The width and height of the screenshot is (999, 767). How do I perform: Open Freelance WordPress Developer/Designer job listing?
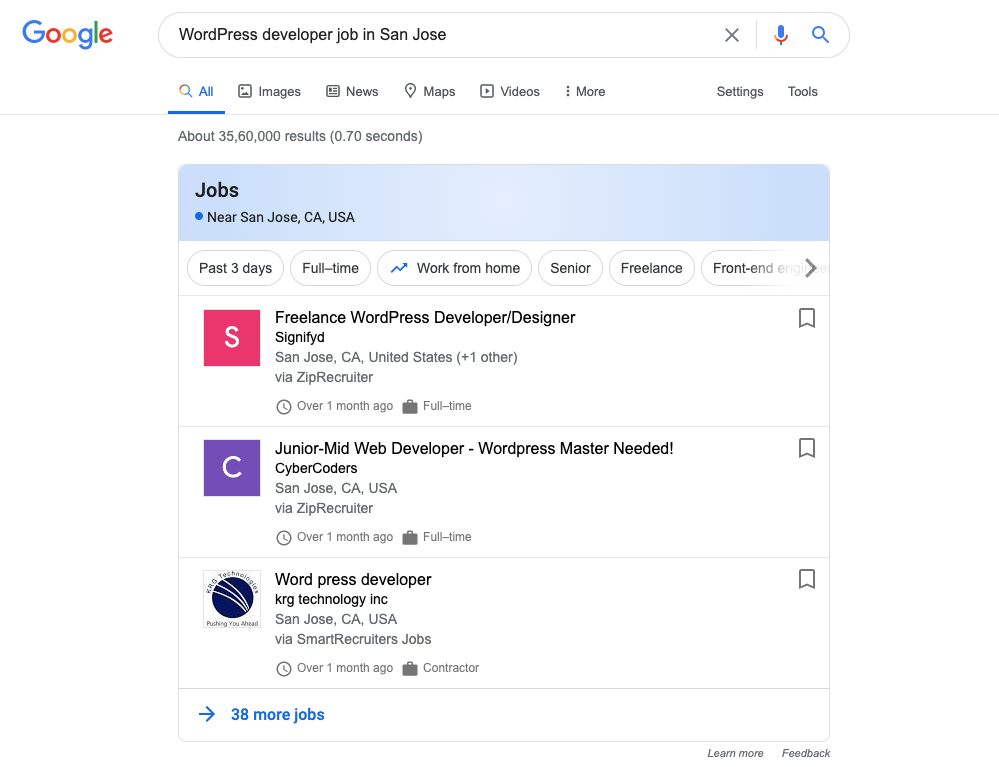(425, 317)
